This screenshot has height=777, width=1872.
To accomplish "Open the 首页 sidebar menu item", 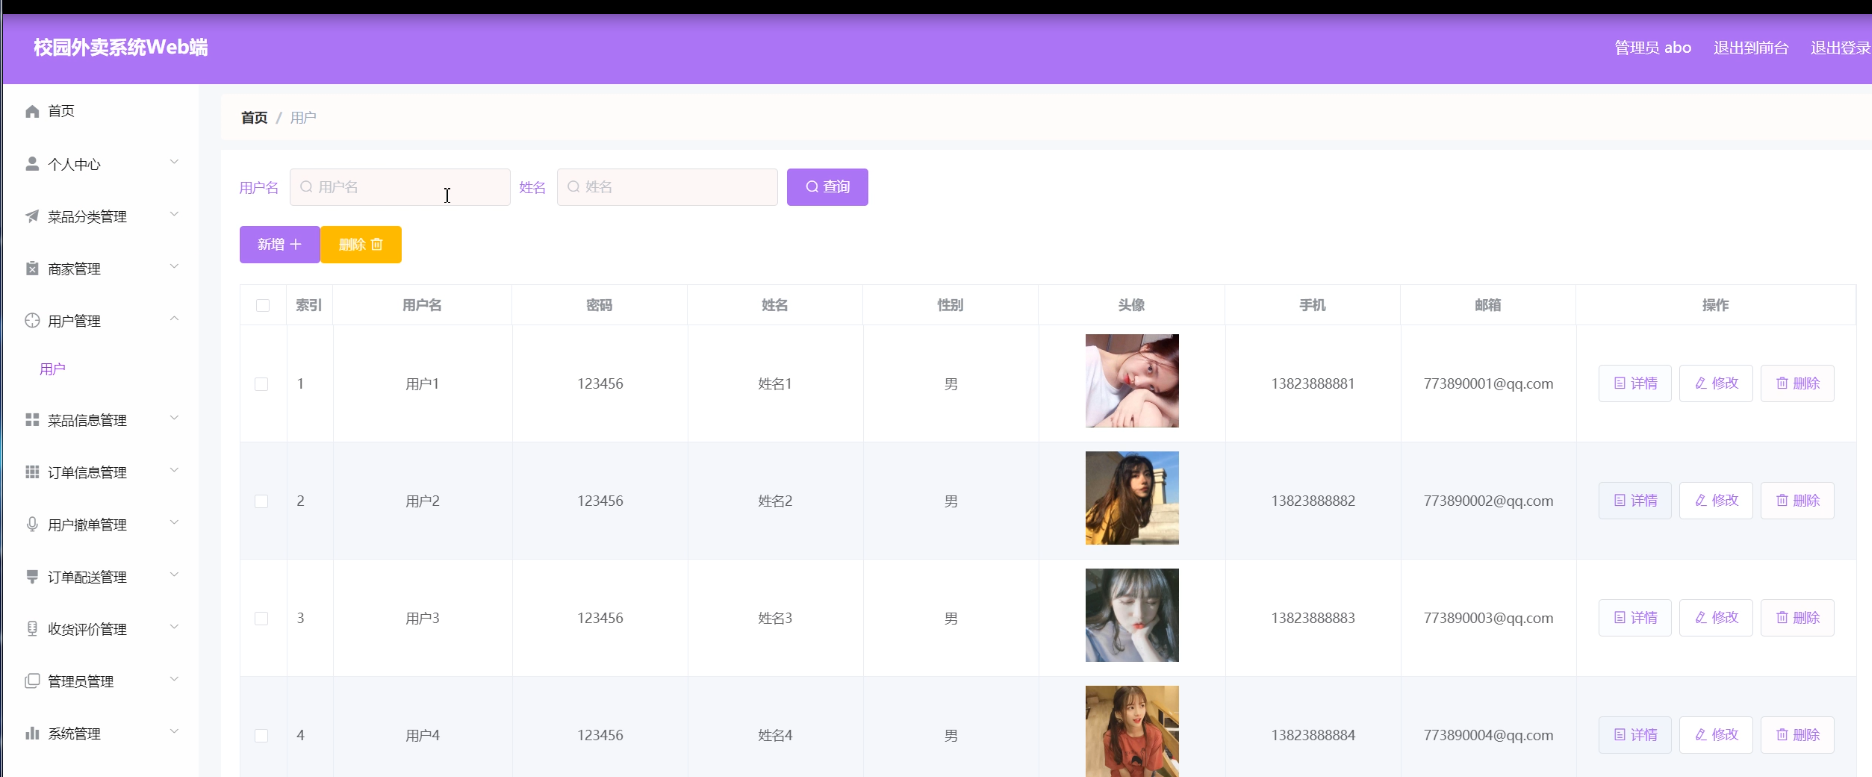I will (x=100, y=111).
